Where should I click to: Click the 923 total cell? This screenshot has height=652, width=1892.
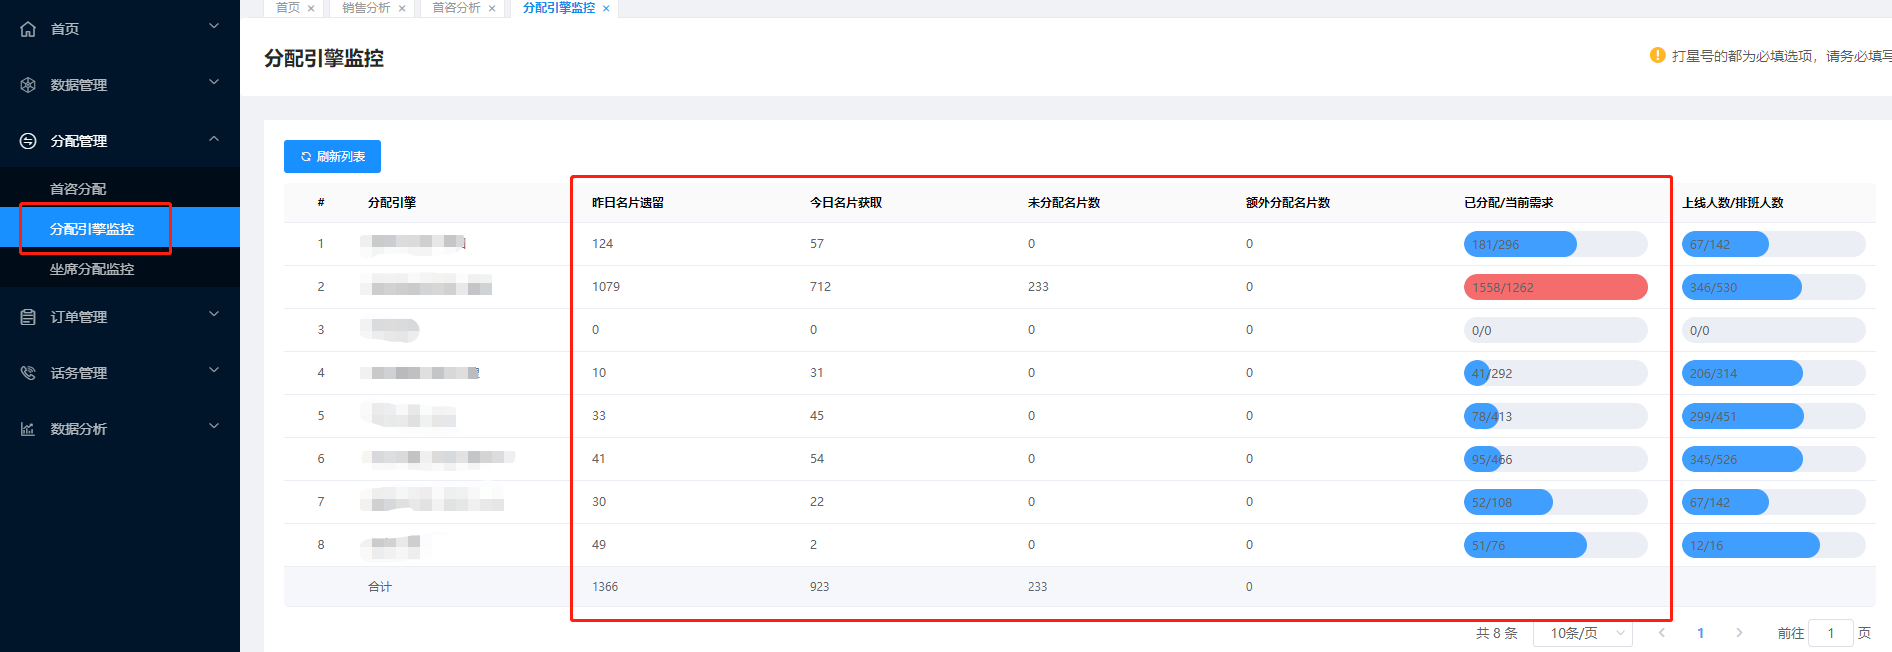(819, 587)
